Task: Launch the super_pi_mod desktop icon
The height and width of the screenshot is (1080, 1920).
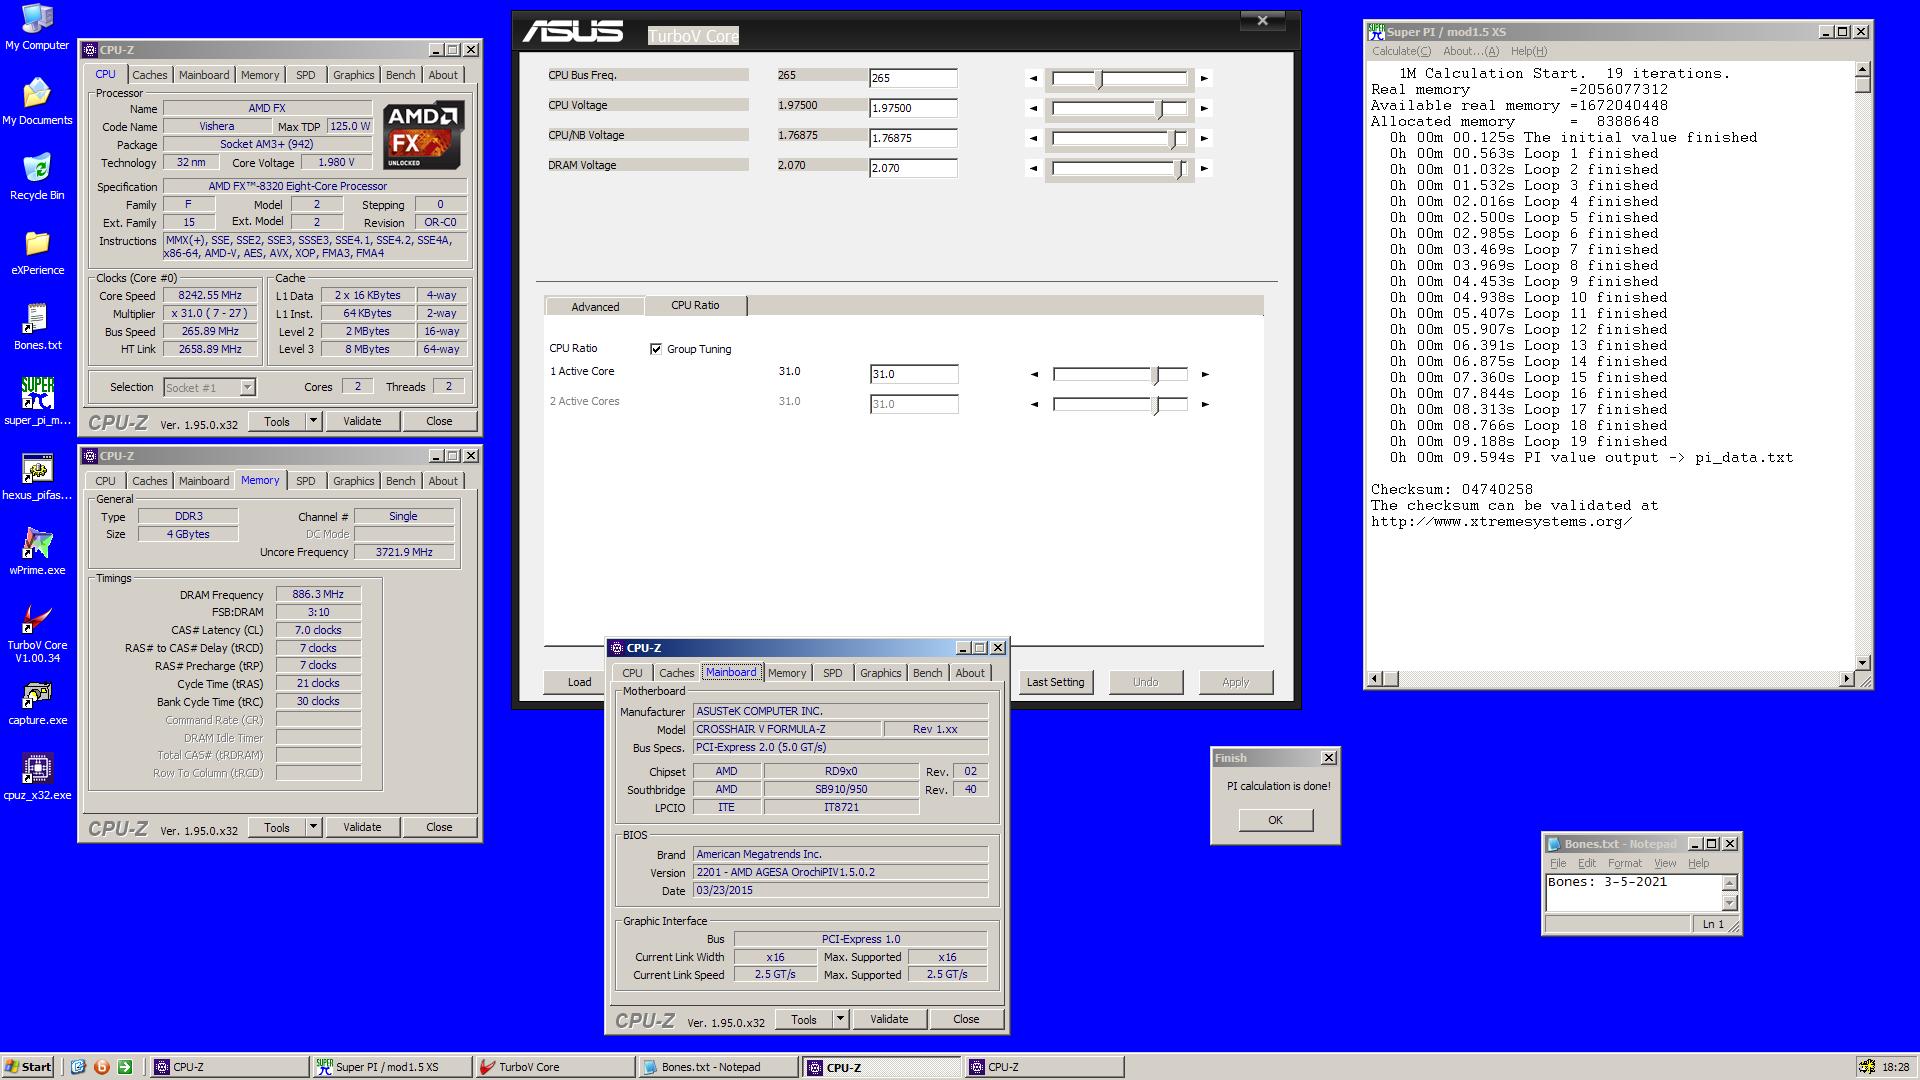Action: point(37,402)
